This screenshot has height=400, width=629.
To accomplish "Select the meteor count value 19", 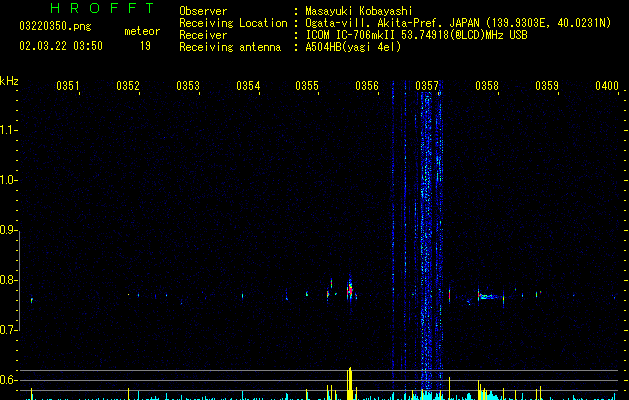I will click(145, 46).
